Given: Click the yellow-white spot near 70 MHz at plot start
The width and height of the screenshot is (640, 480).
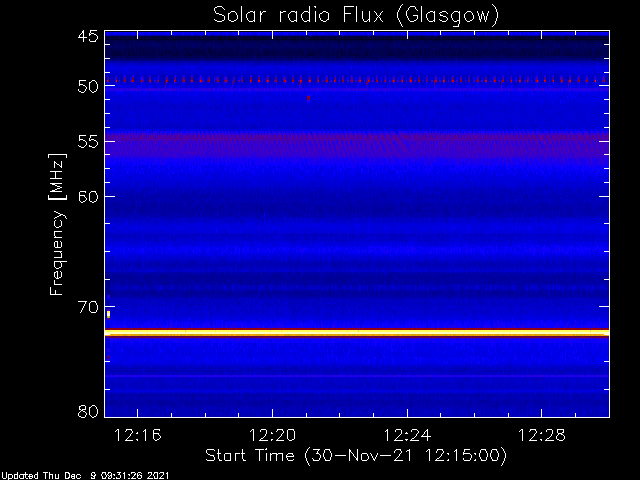Looking at the screenshot, I should tap(108, 314).
